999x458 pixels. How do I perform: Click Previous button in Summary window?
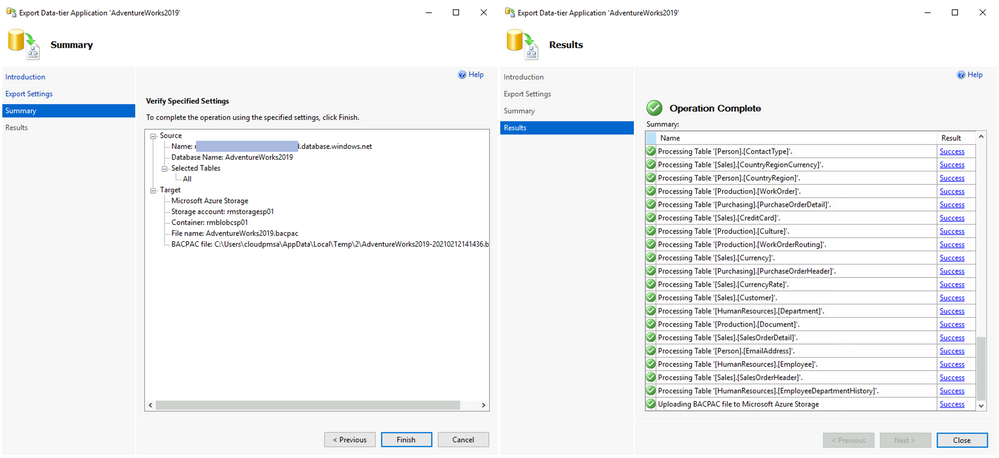click(x=350, y=440)
